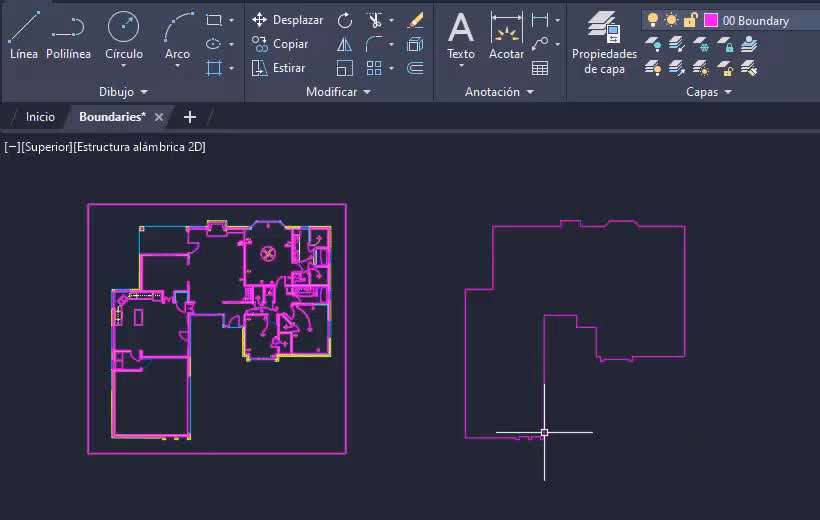Click the unlock layer icon
This screenshot has height=520, width=820.
[x=725, y=68]
